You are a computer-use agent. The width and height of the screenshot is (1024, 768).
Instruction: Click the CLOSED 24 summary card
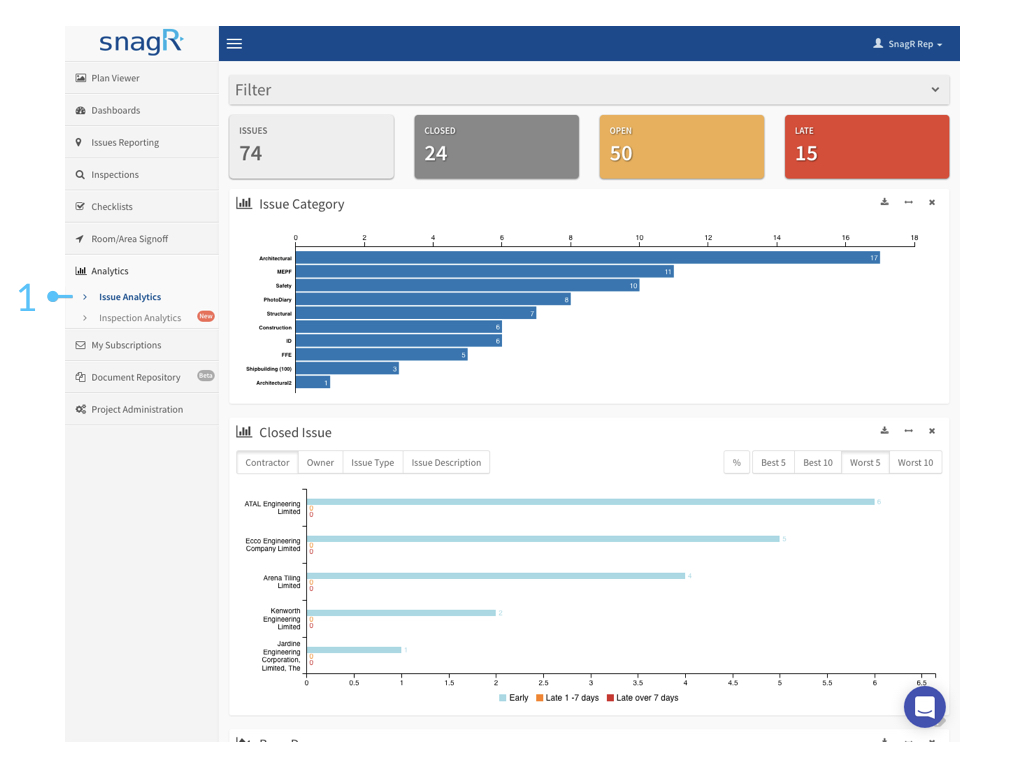pos(496,146)
